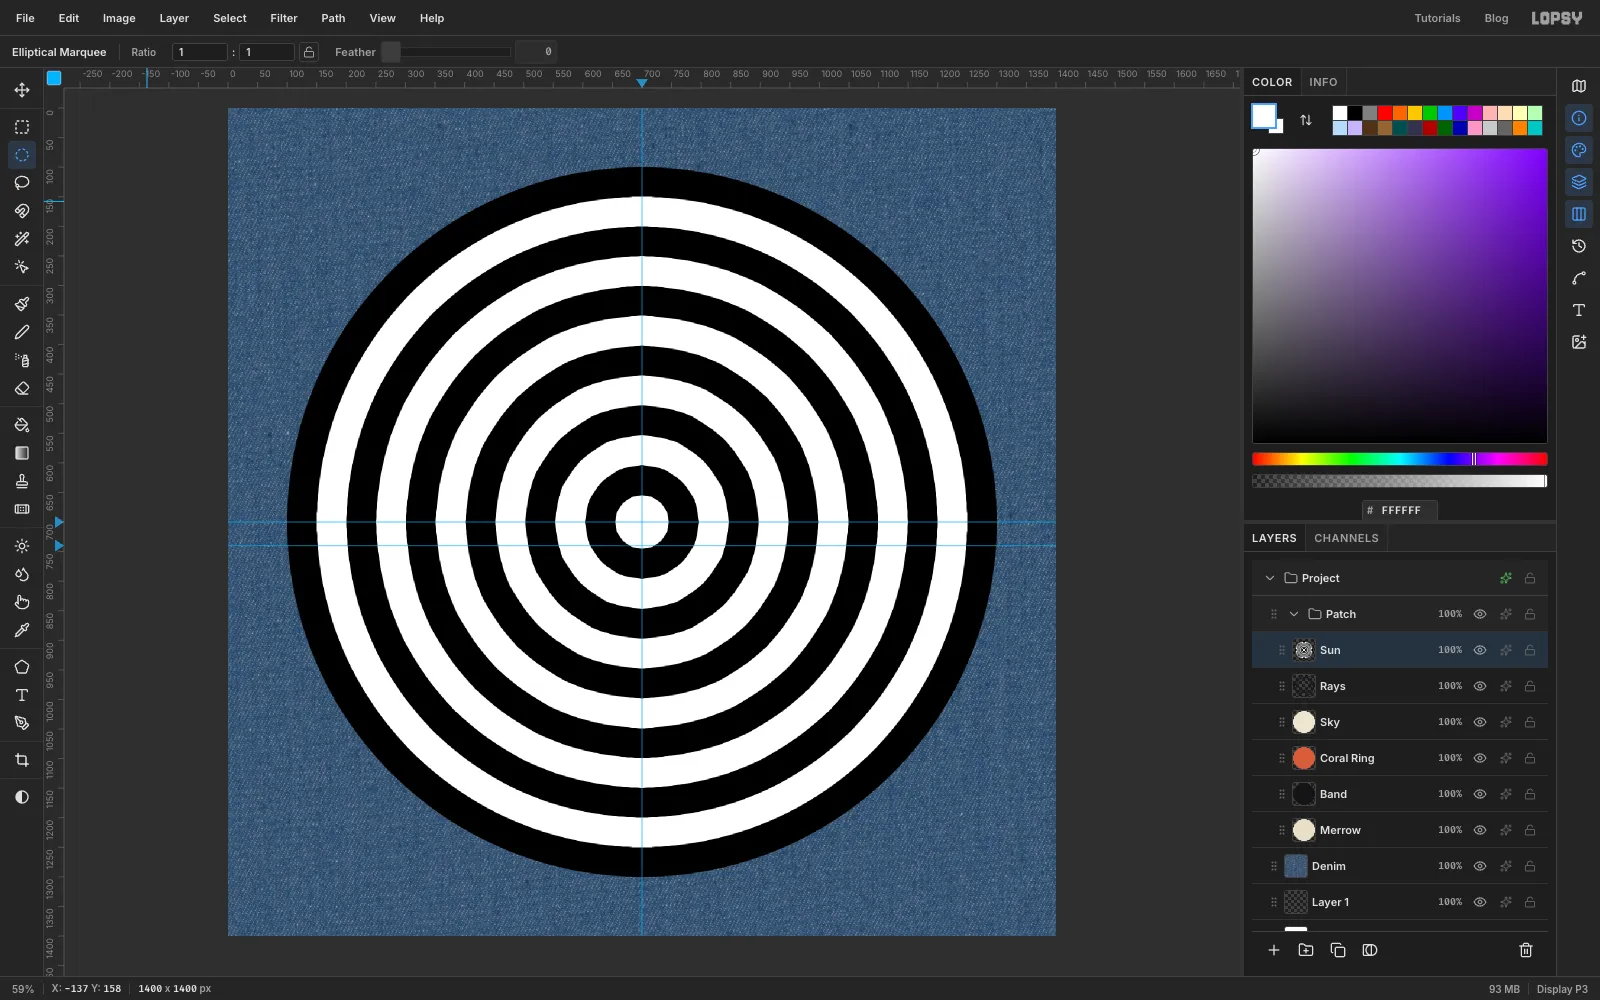The height and width of the screenshot is (1000, 1600).
Task: Toggle the ratio lock button
Action: [309, 52]
